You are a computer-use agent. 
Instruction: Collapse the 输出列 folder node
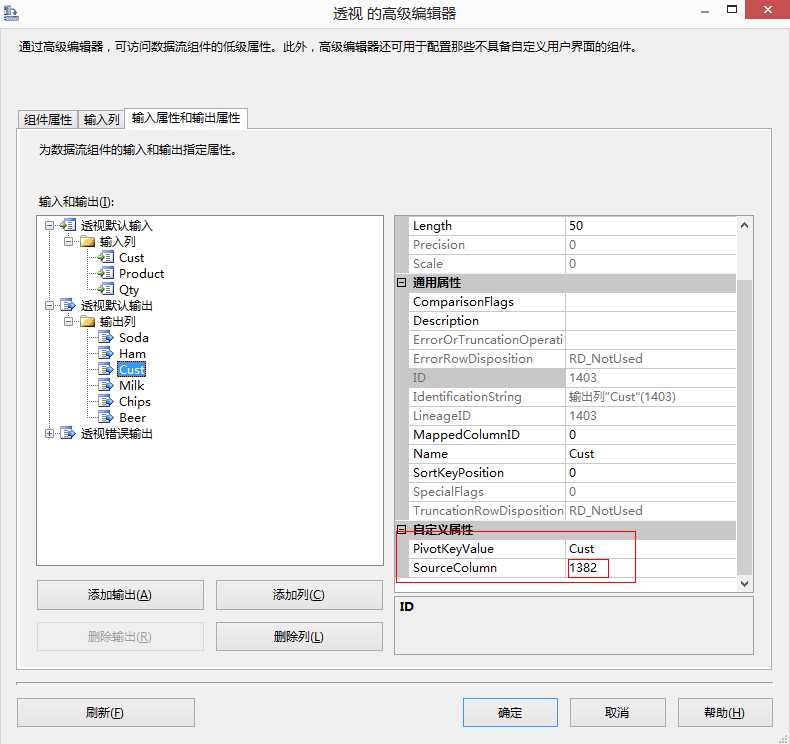pyautogui.click(x=68, y=321)
